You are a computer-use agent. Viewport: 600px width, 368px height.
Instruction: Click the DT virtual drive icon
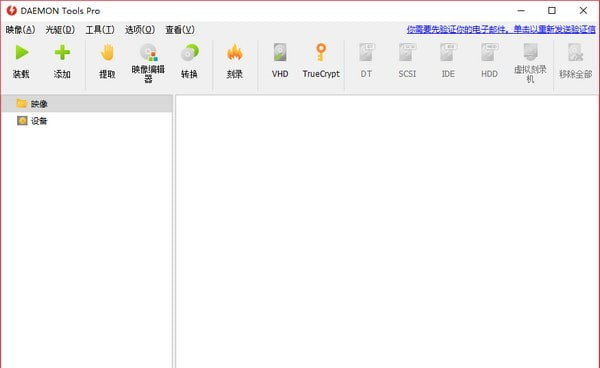366,53
